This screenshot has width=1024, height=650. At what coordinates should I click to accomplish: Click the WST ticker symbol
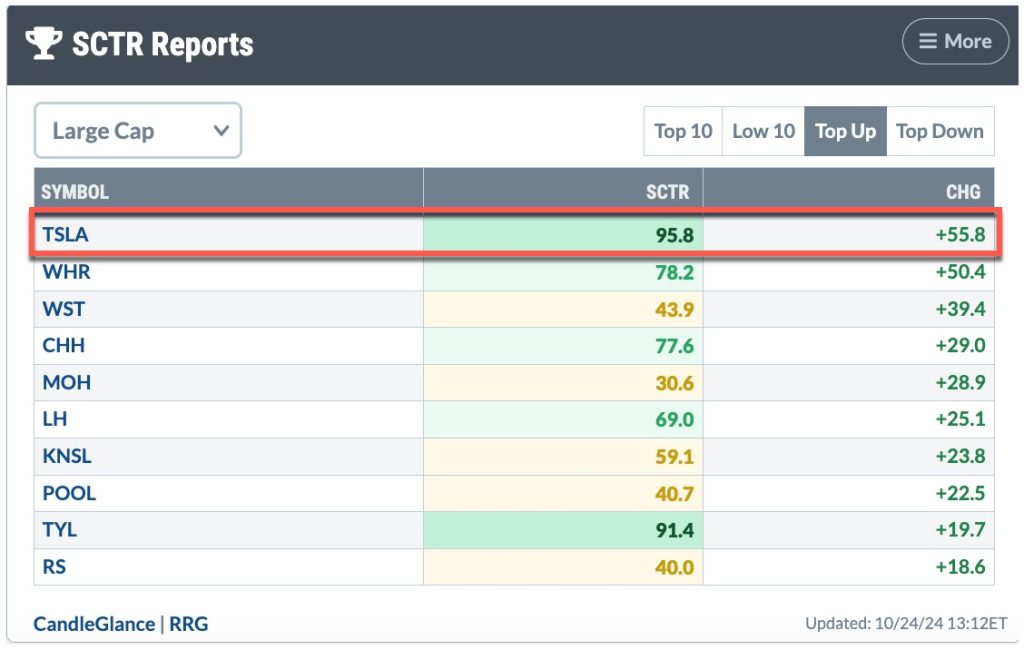63,308
